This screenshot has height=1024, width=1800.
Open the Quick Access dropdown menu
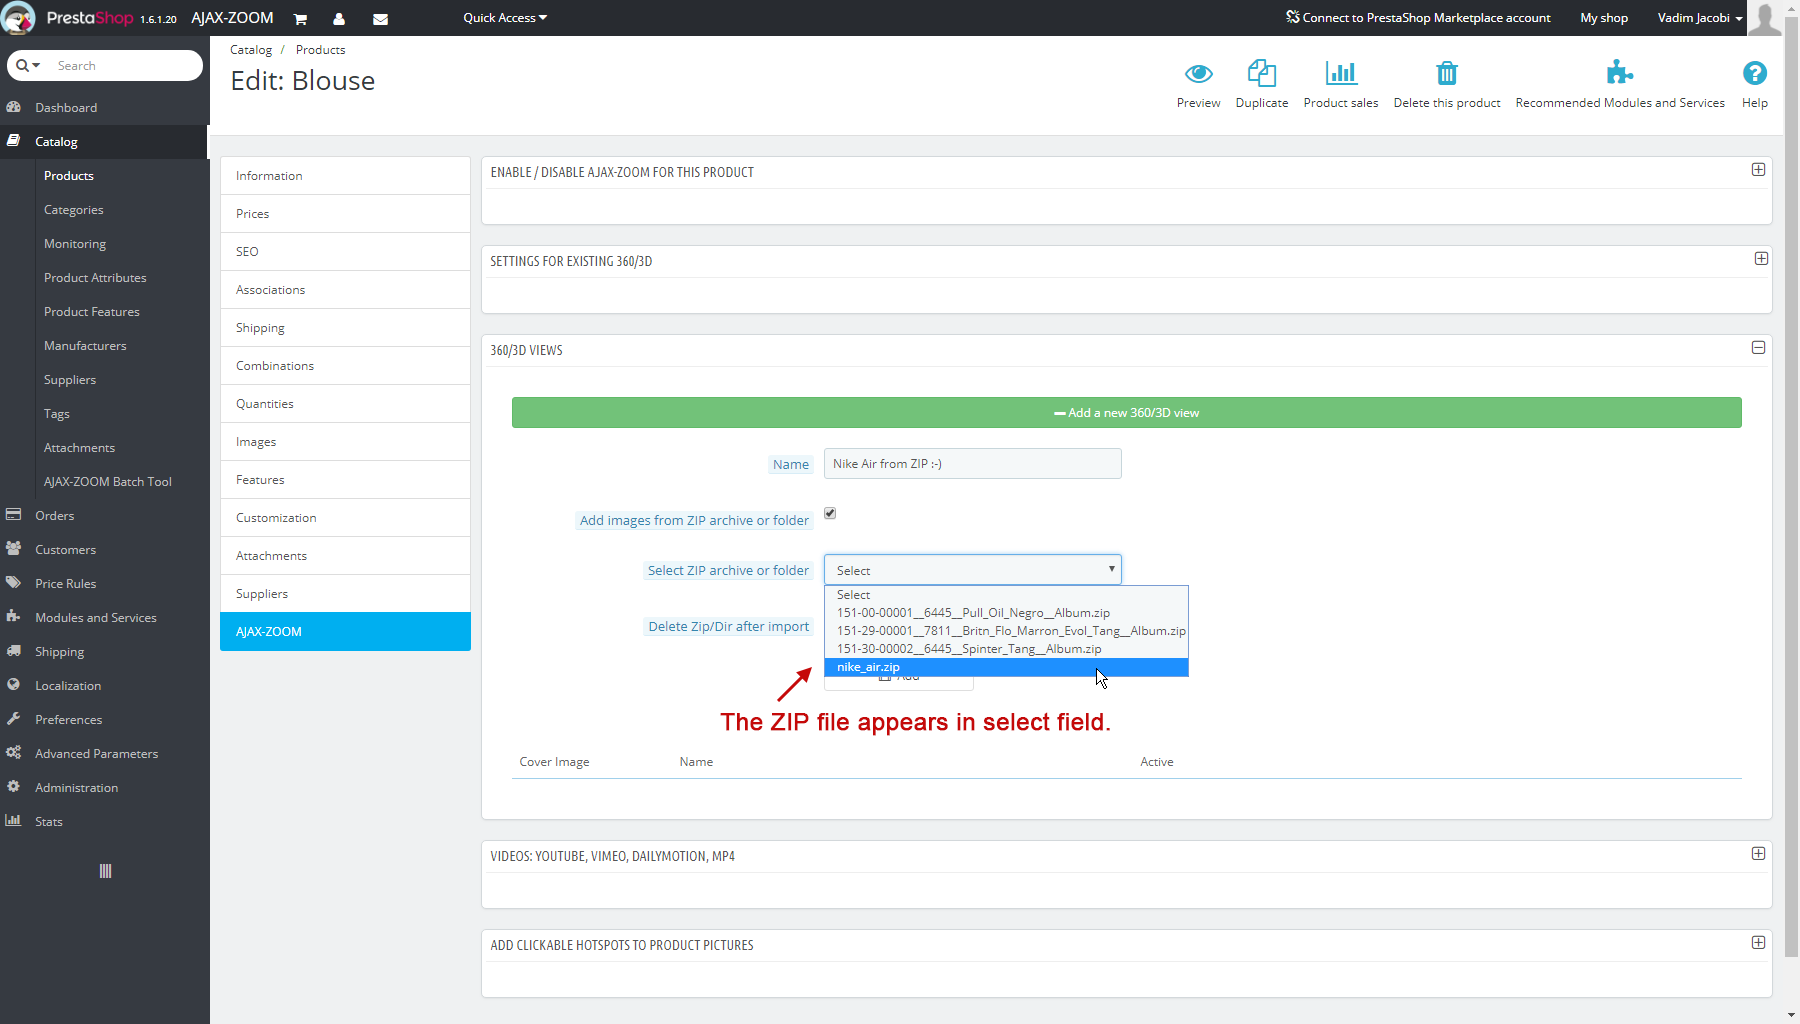[505, 18]
